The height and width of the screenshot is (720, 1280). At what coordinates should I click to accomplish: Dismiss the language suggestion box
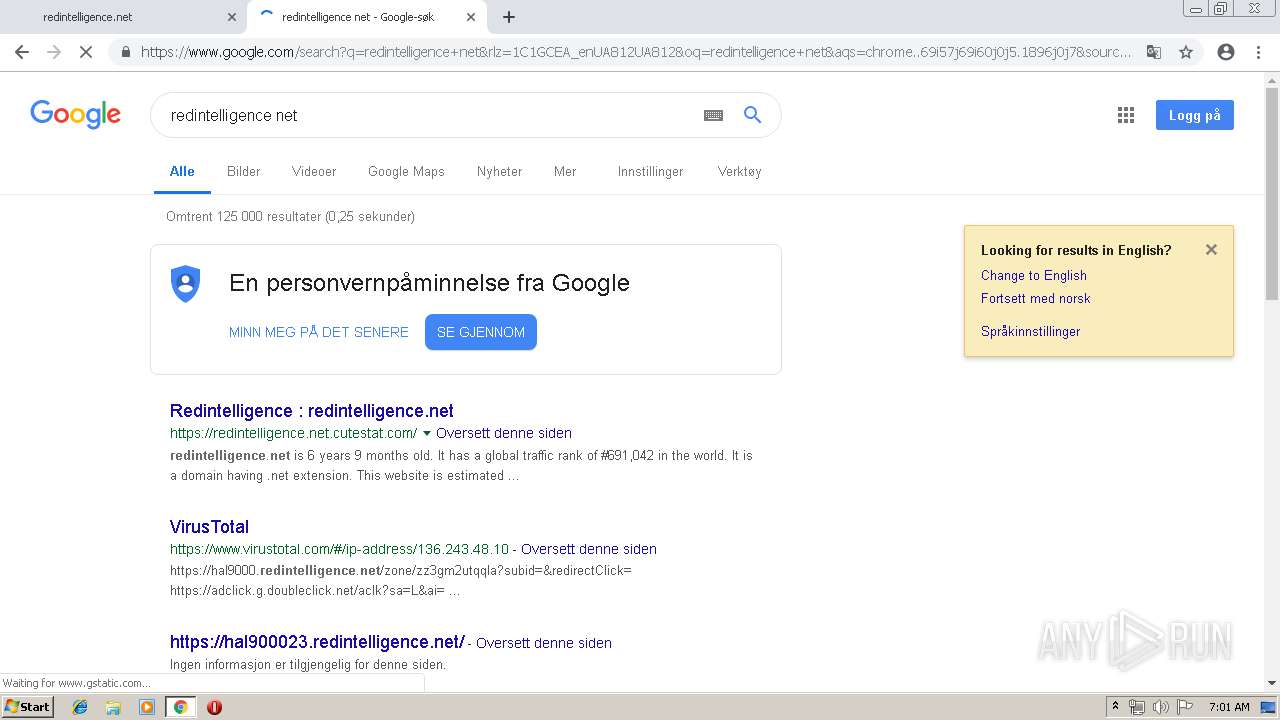(x=1211, y=250)
